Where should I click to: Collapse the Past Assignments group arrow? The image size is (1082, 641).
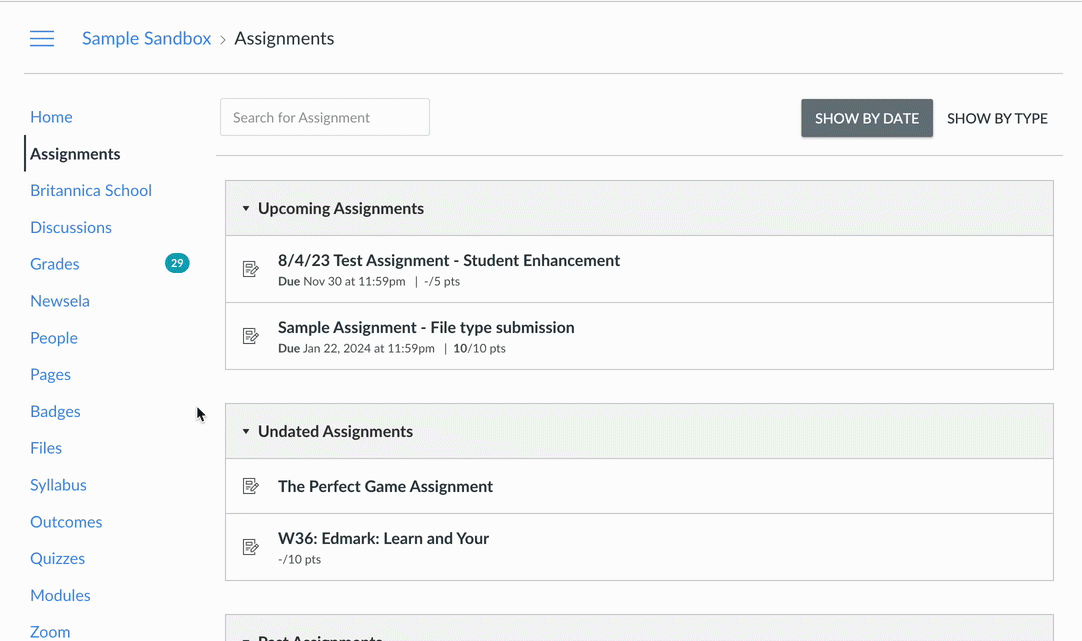(x=246, y=638)
